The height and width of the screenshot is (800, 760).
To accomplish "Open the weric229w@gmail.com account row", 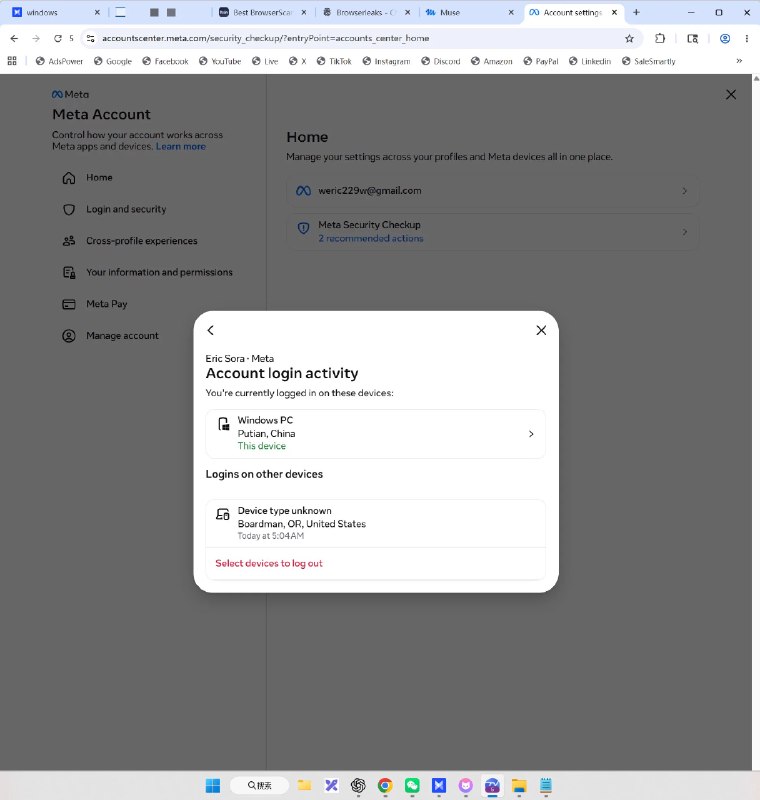I will click(x=492, y=191).
